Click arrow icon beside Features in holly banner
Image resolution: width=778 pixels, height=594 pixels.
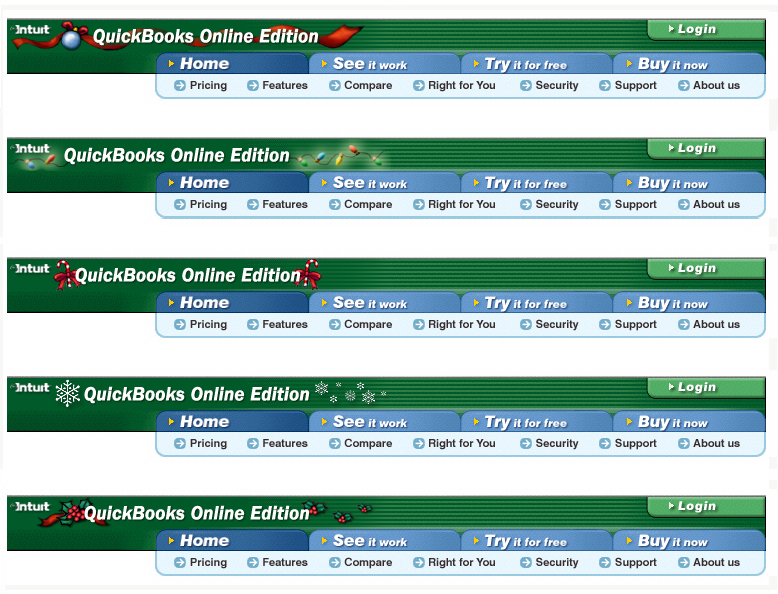(253, 563)
